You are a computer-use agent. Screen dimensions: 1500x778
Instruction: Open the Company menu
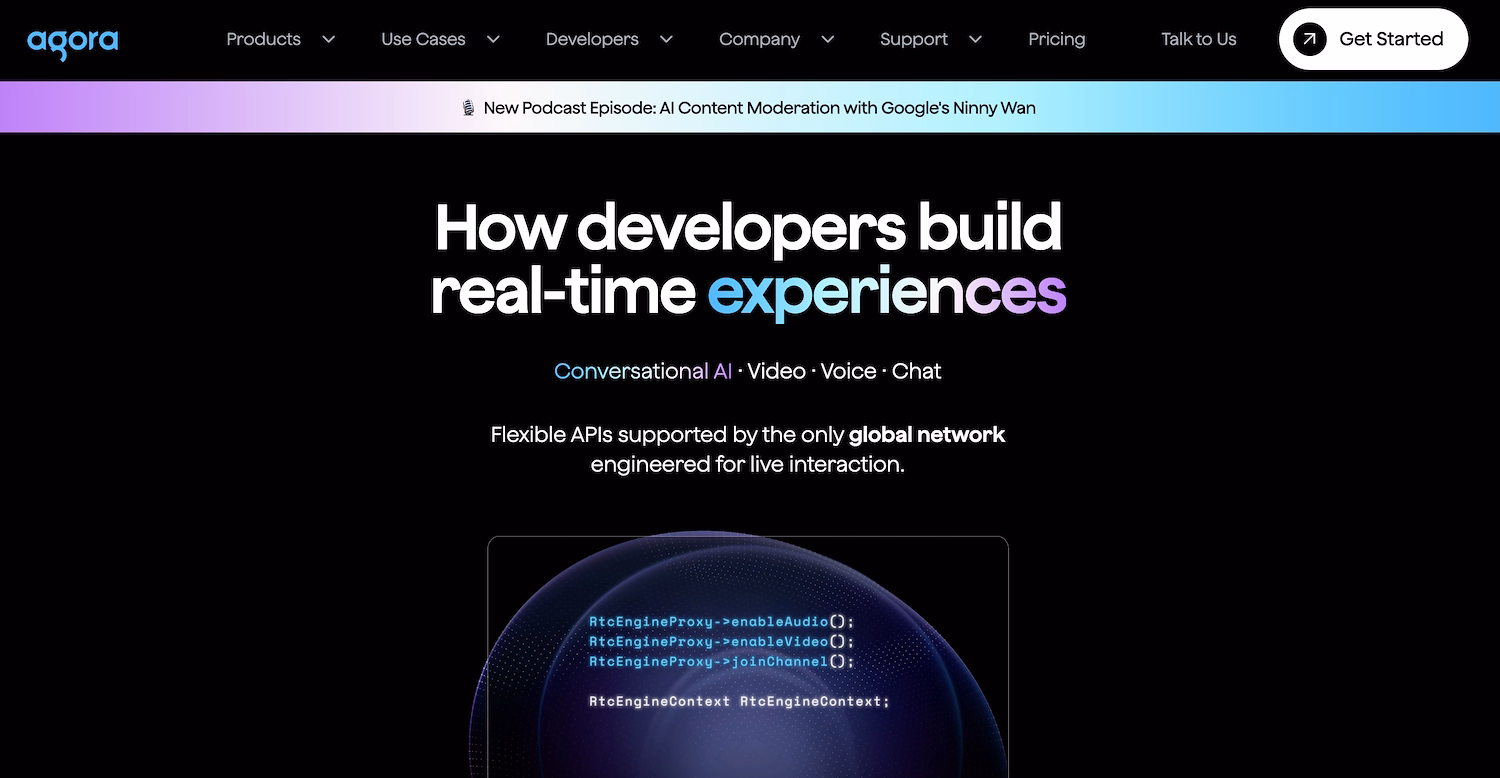click(x=759, y=39)
